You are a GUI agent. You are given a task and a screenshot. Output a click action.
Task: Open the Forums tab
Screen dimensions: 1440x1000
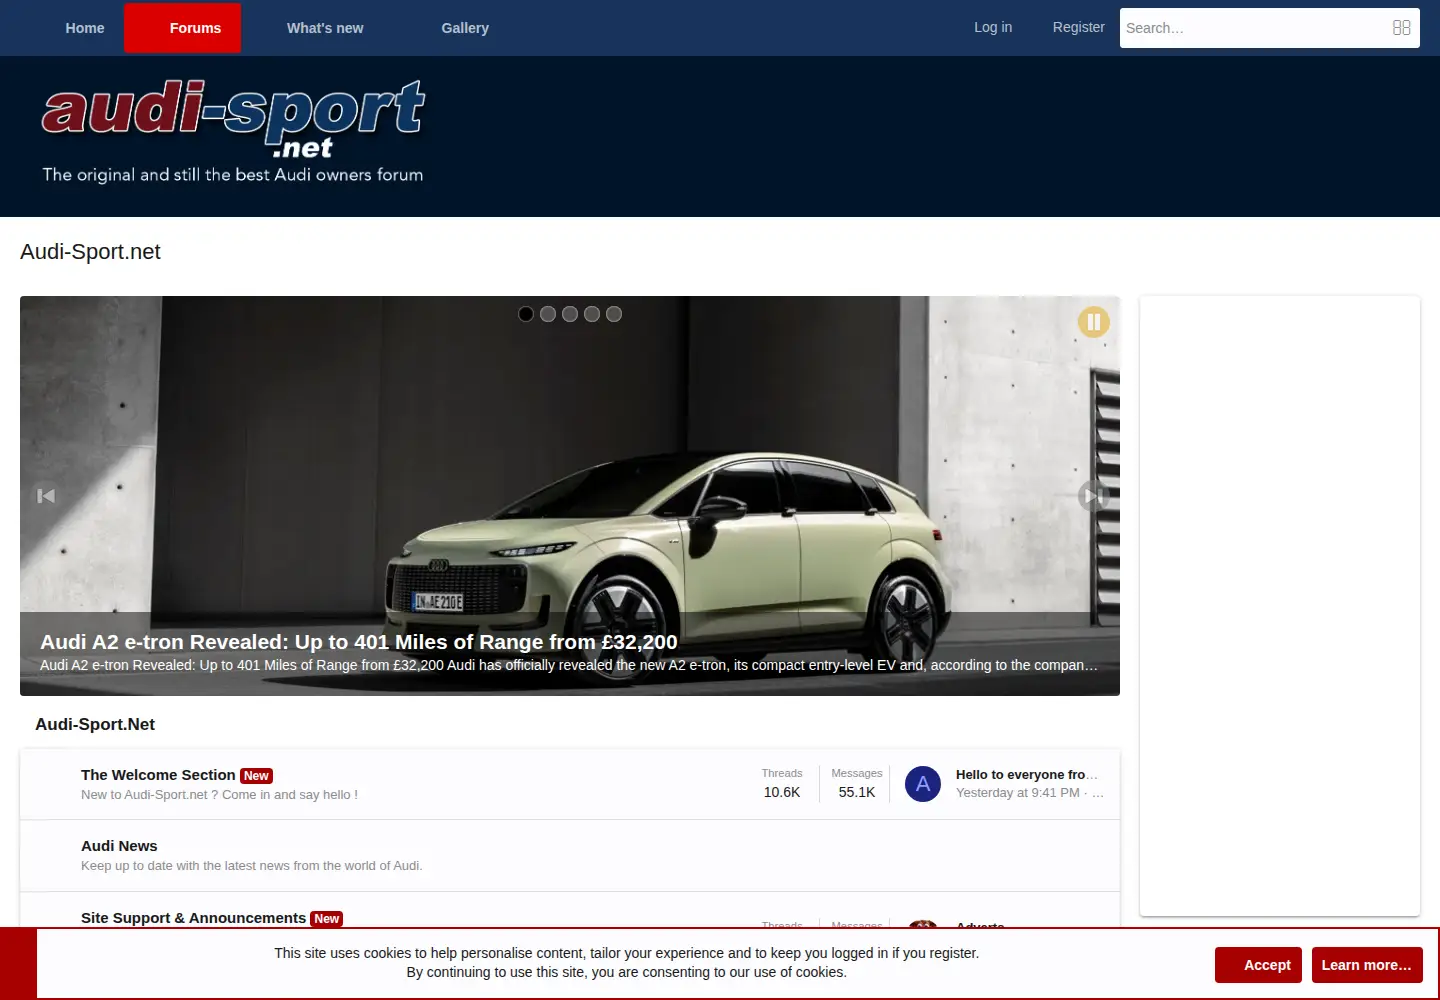coord(182,28)
